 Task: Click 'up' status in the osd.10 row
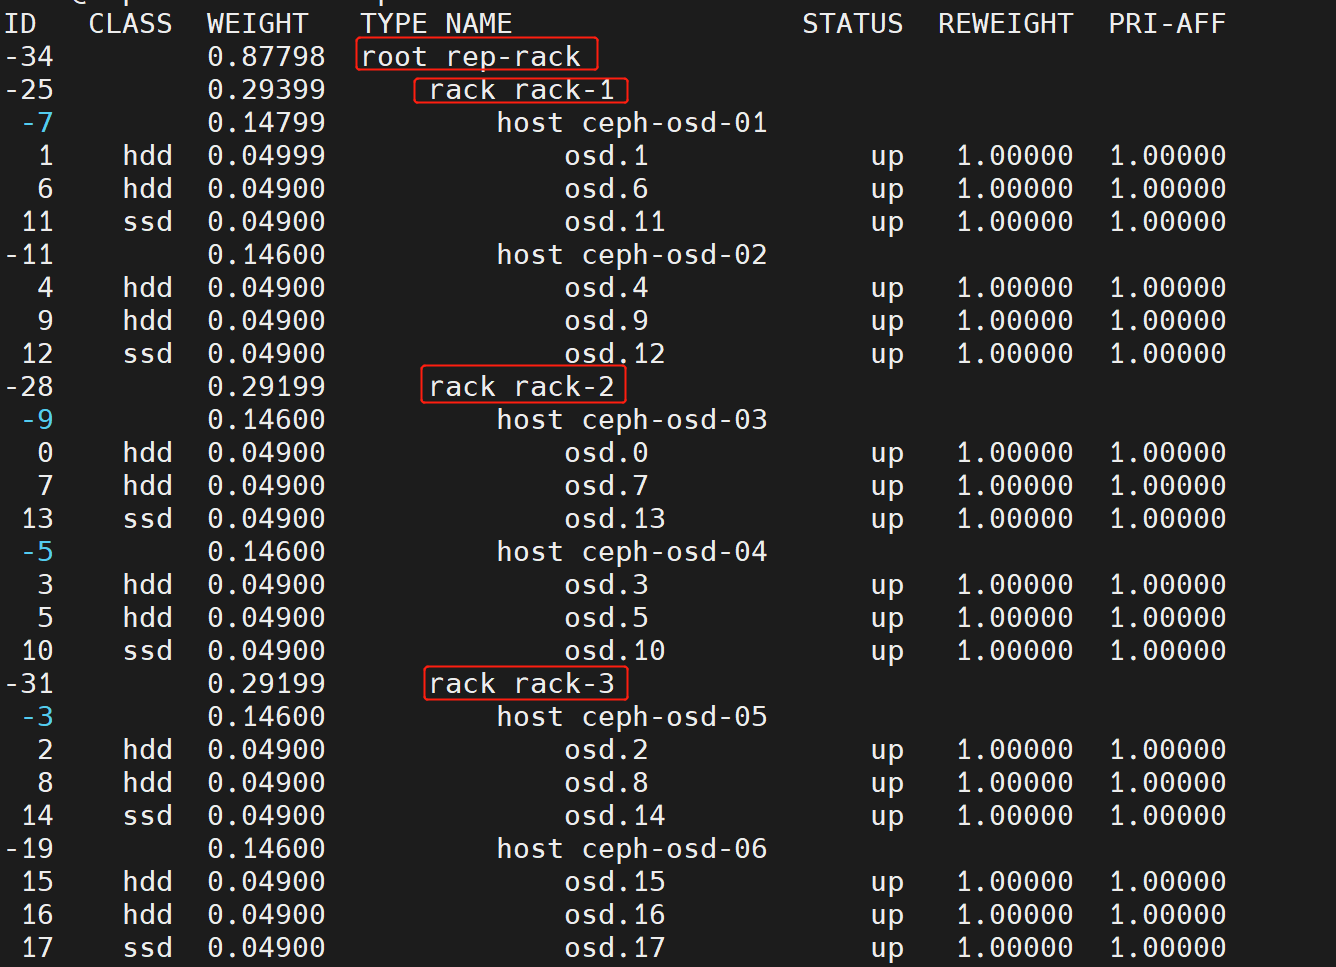[887, 652]
